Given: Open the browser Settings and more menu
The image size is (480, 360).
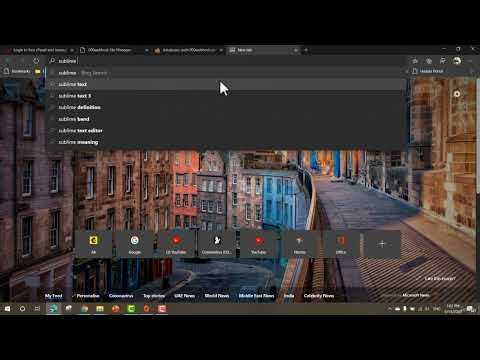Looking at the screenshot, I should [470, 61].
